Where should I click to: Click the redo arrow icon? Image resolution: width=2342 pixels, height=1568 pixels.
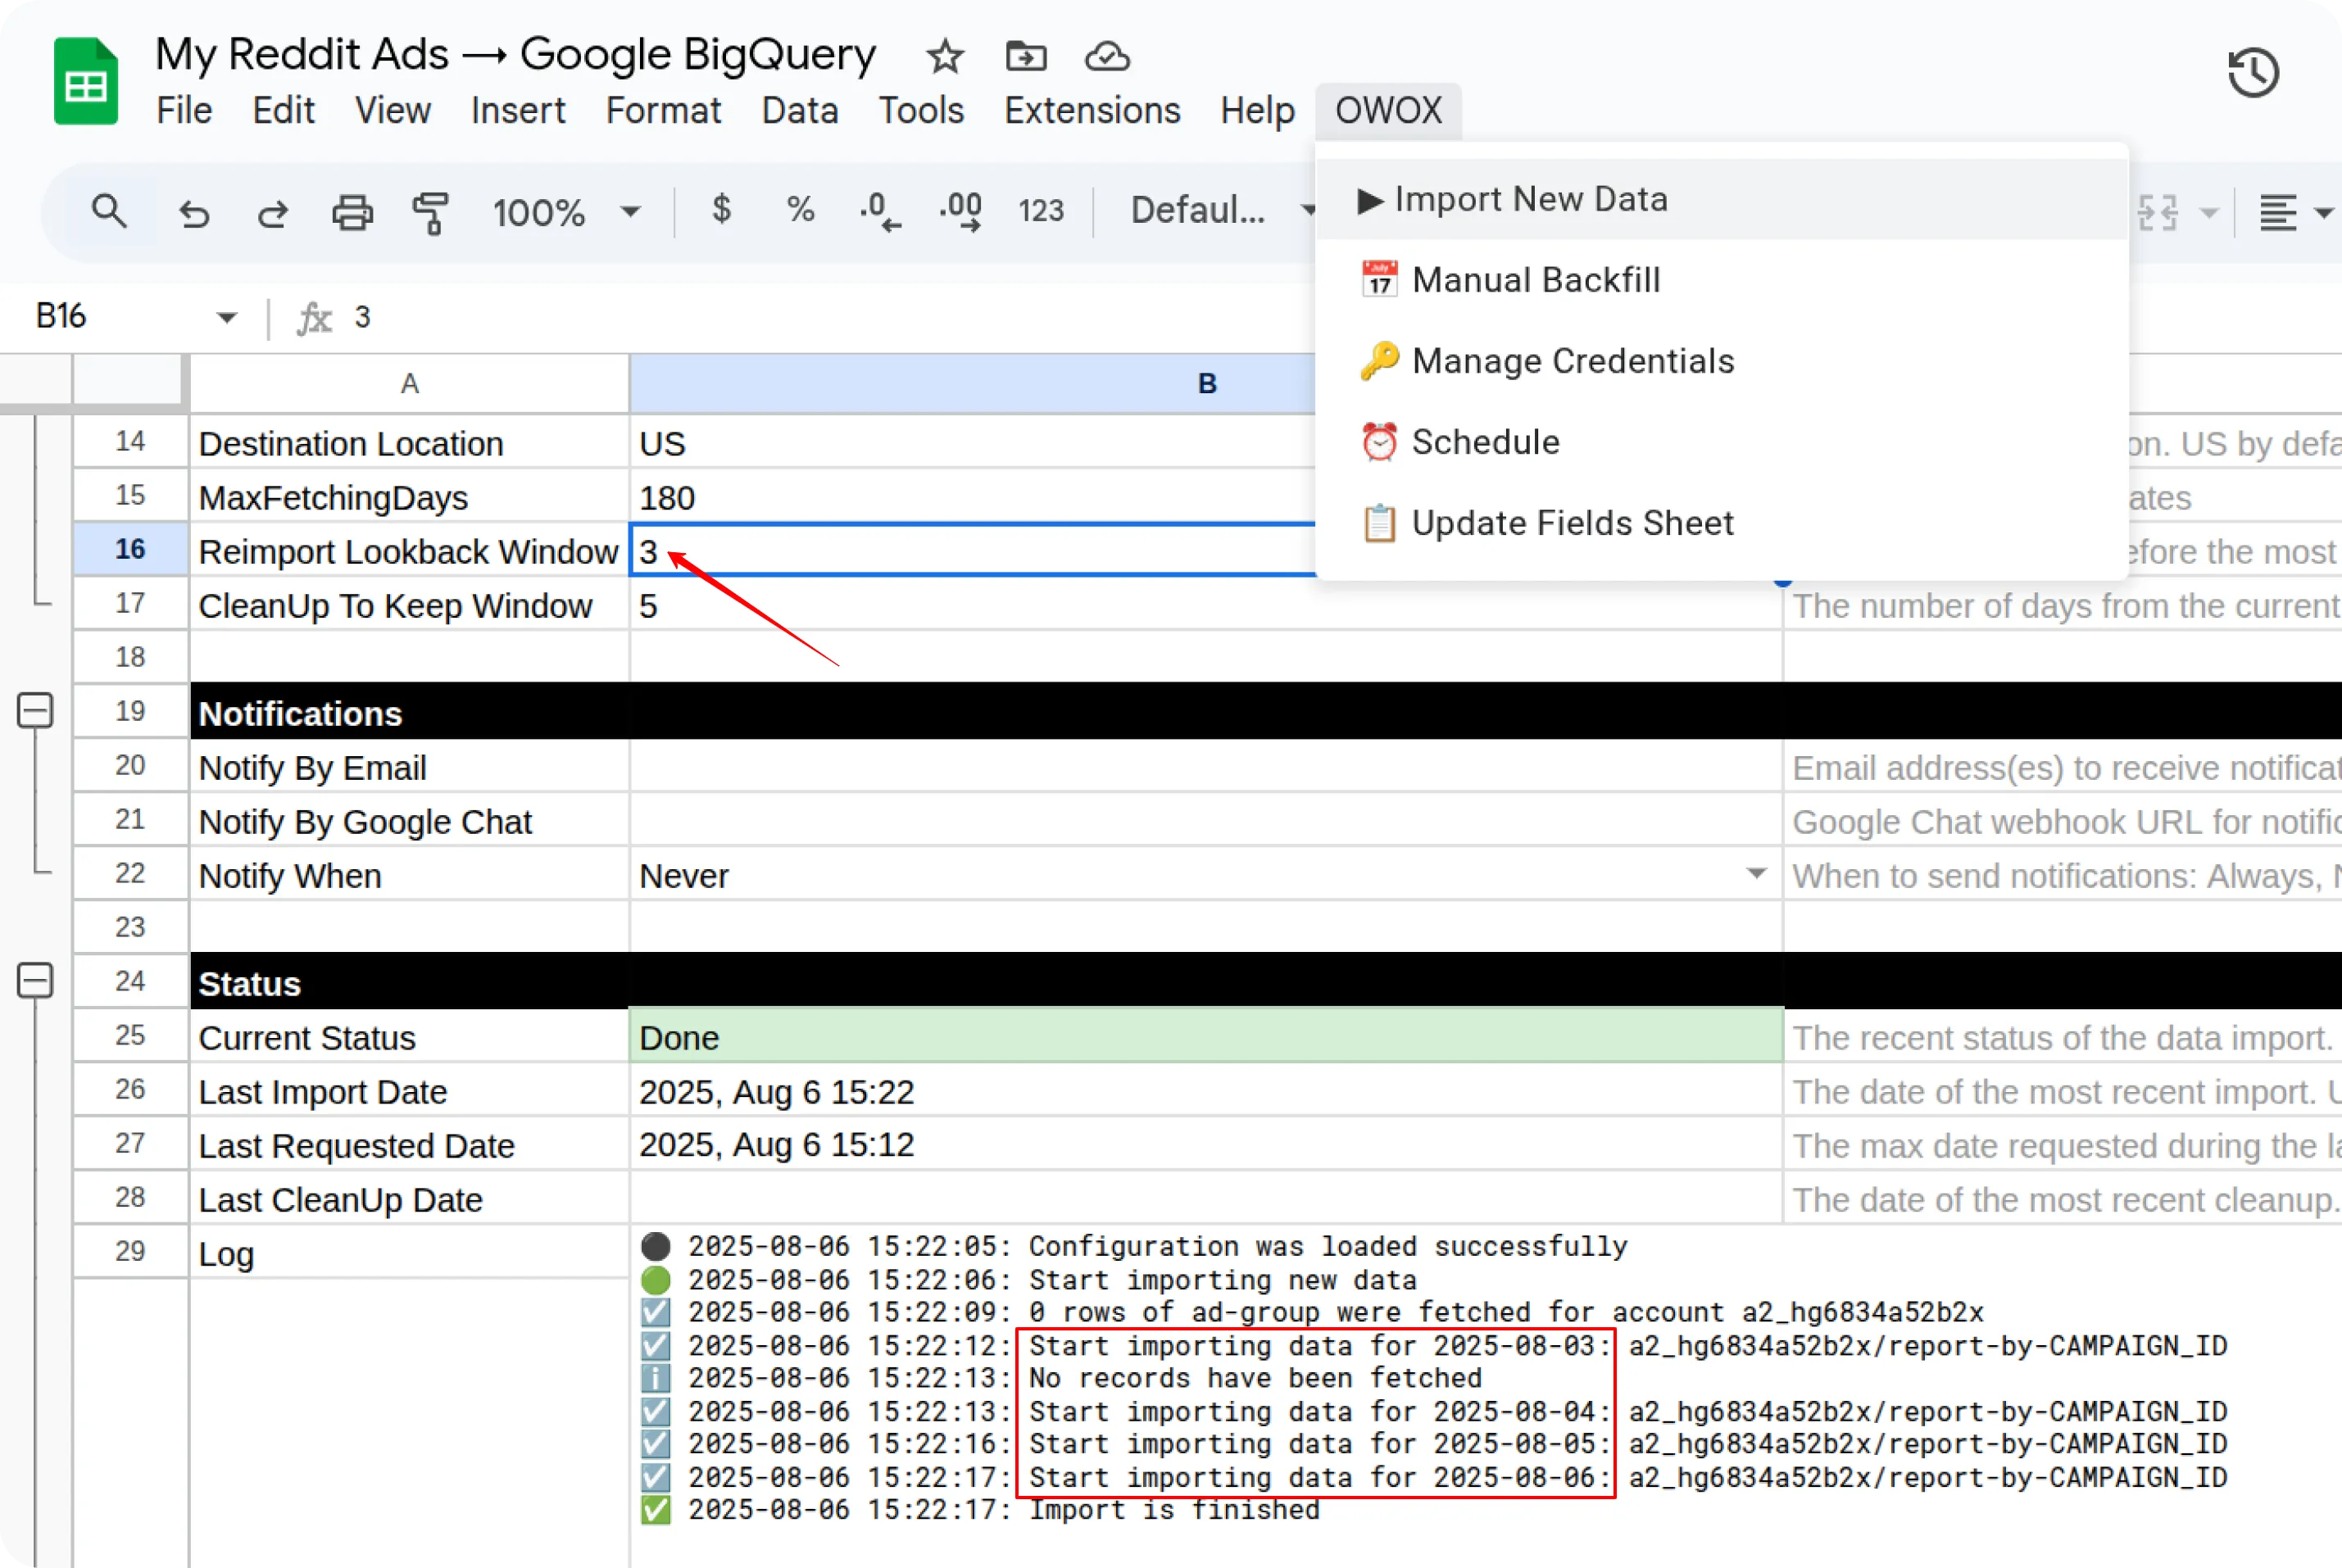pyautogui.click(x=272, y=212)
